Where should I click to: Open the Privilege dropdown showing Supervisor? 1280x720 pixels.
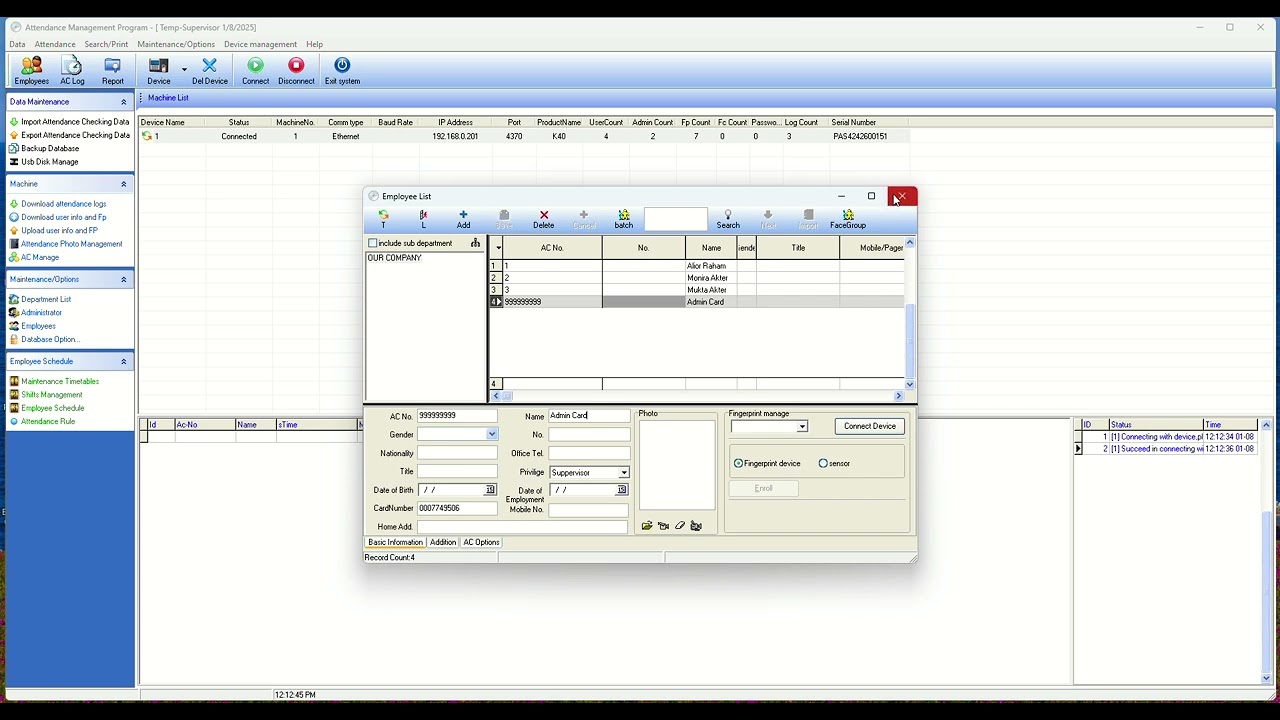click(623, 473)
